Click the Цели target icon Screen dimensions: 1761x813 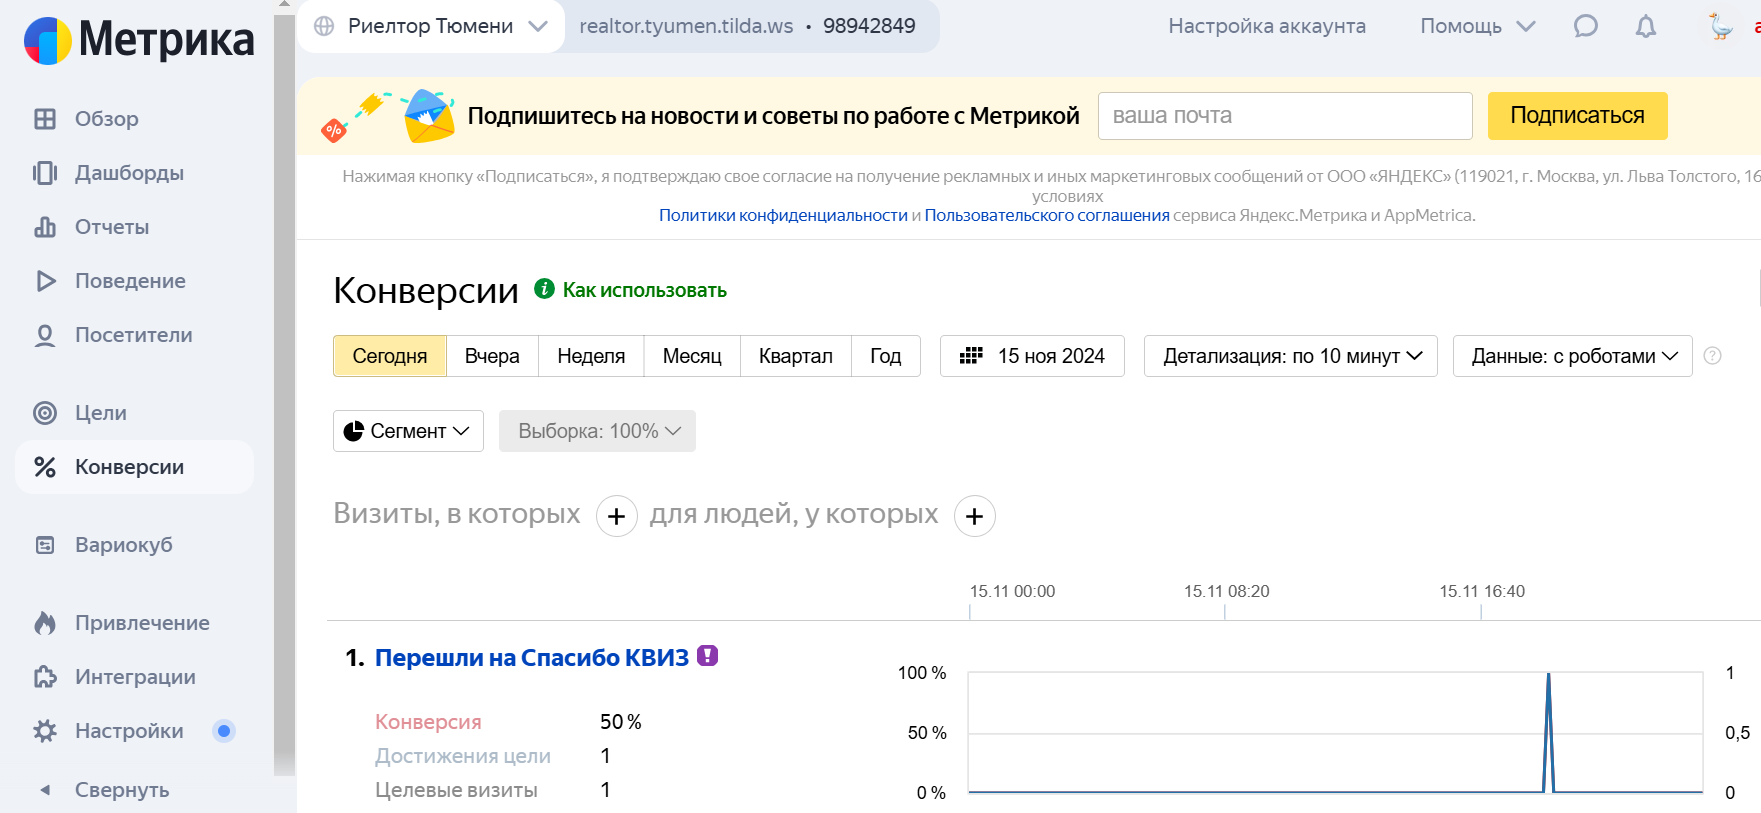(45, 413)
